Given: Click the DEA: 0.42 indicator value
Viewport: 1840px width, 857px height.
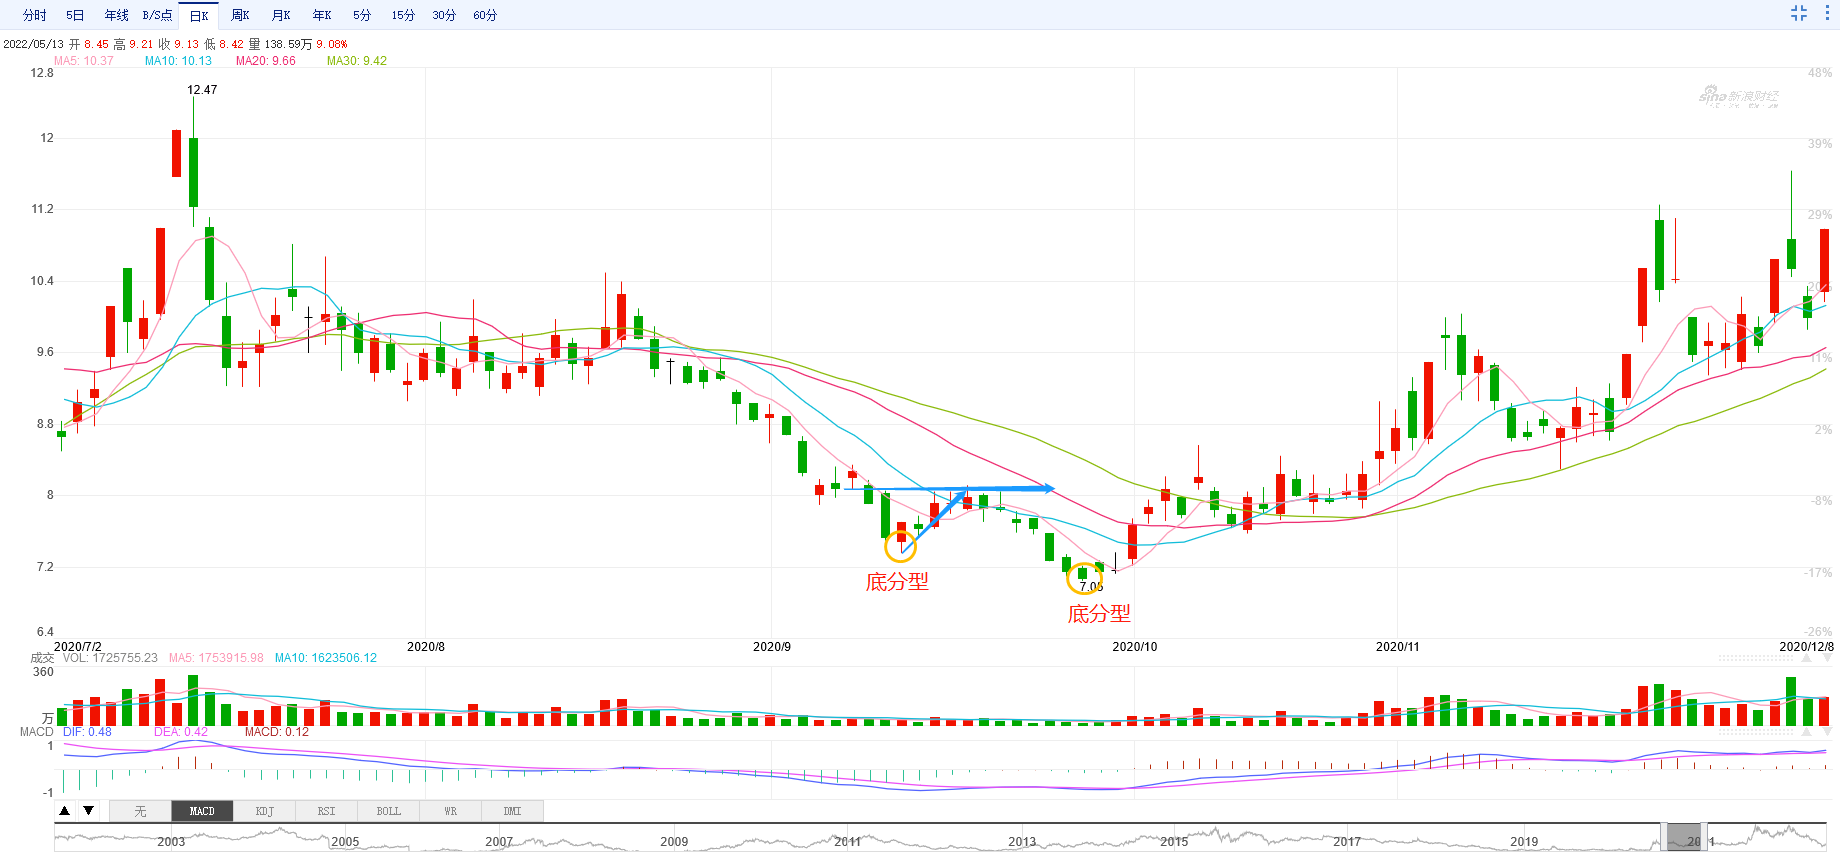Looking at the screenshot, I should [181, 732].
